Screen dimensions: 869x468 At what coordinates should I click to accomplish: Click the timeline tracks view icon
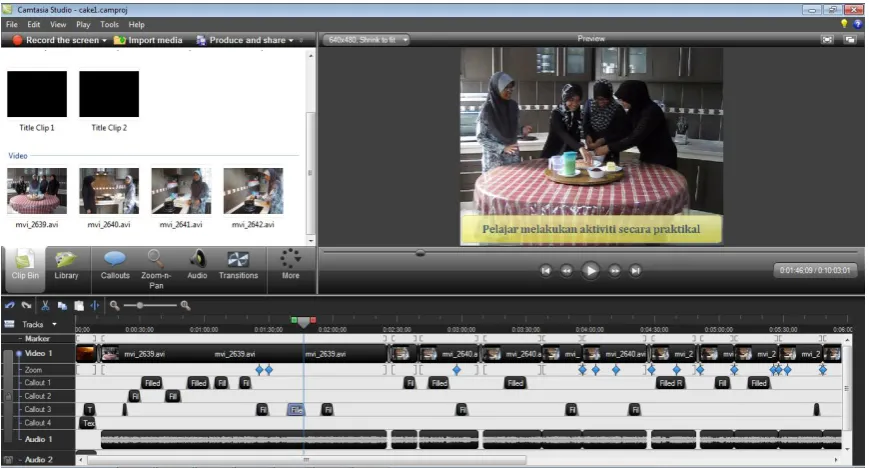tap(9, 324)
